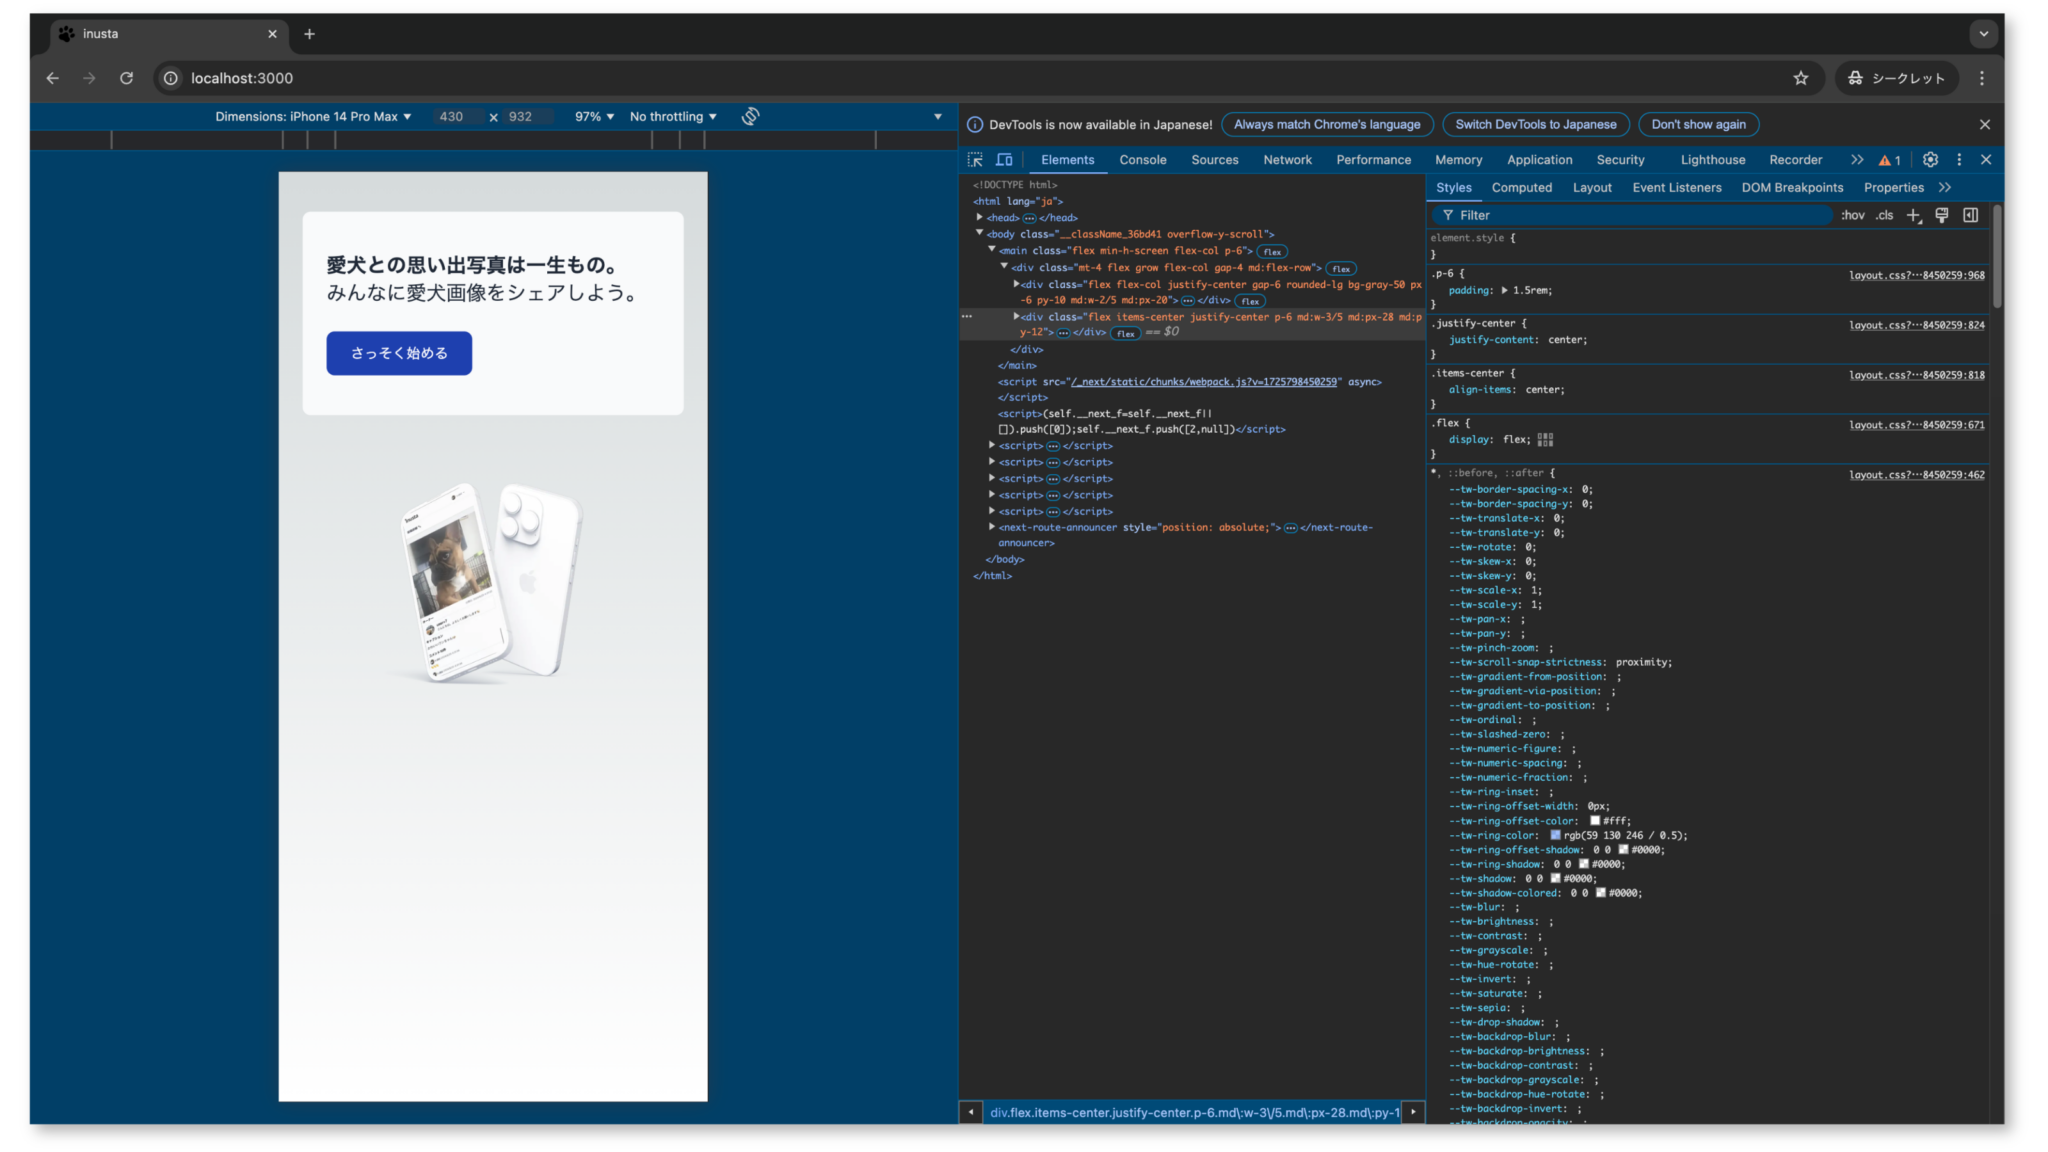The width and height of the screenshot is (2048, 1152).
Task: Show more Styles sidebar tabs chevron
Action: [1945, 188]
